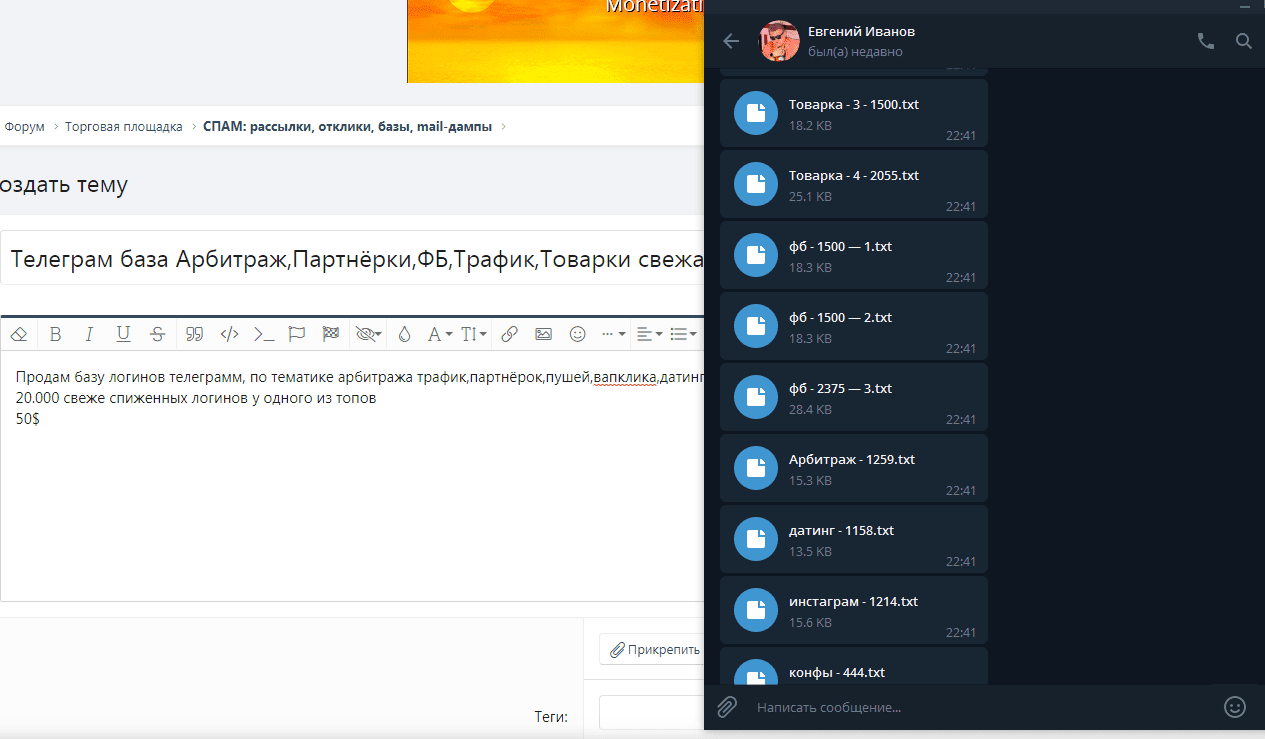Click the checkered flag icon

[x=331, y=334]
